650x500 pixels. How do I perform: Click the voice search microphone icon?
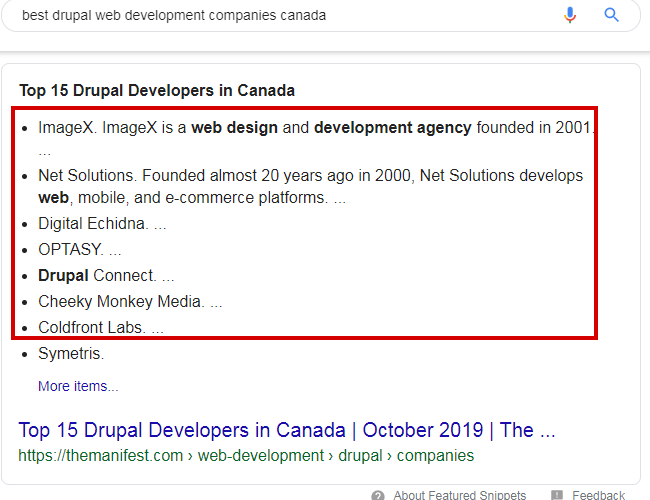[x=570, y=15]
